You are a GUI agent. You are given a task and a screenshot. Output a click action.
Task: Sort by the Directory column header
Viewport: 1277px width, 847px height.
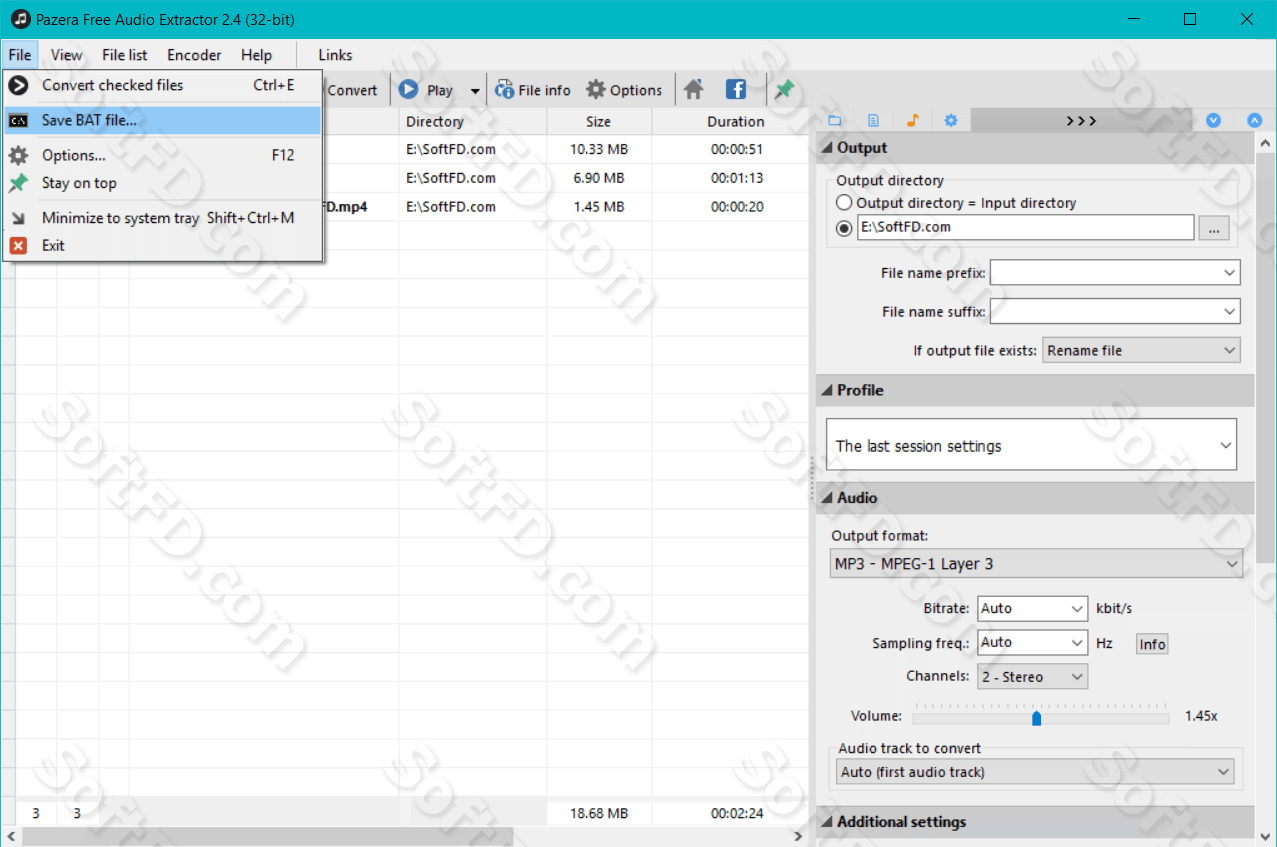point(473,122)
